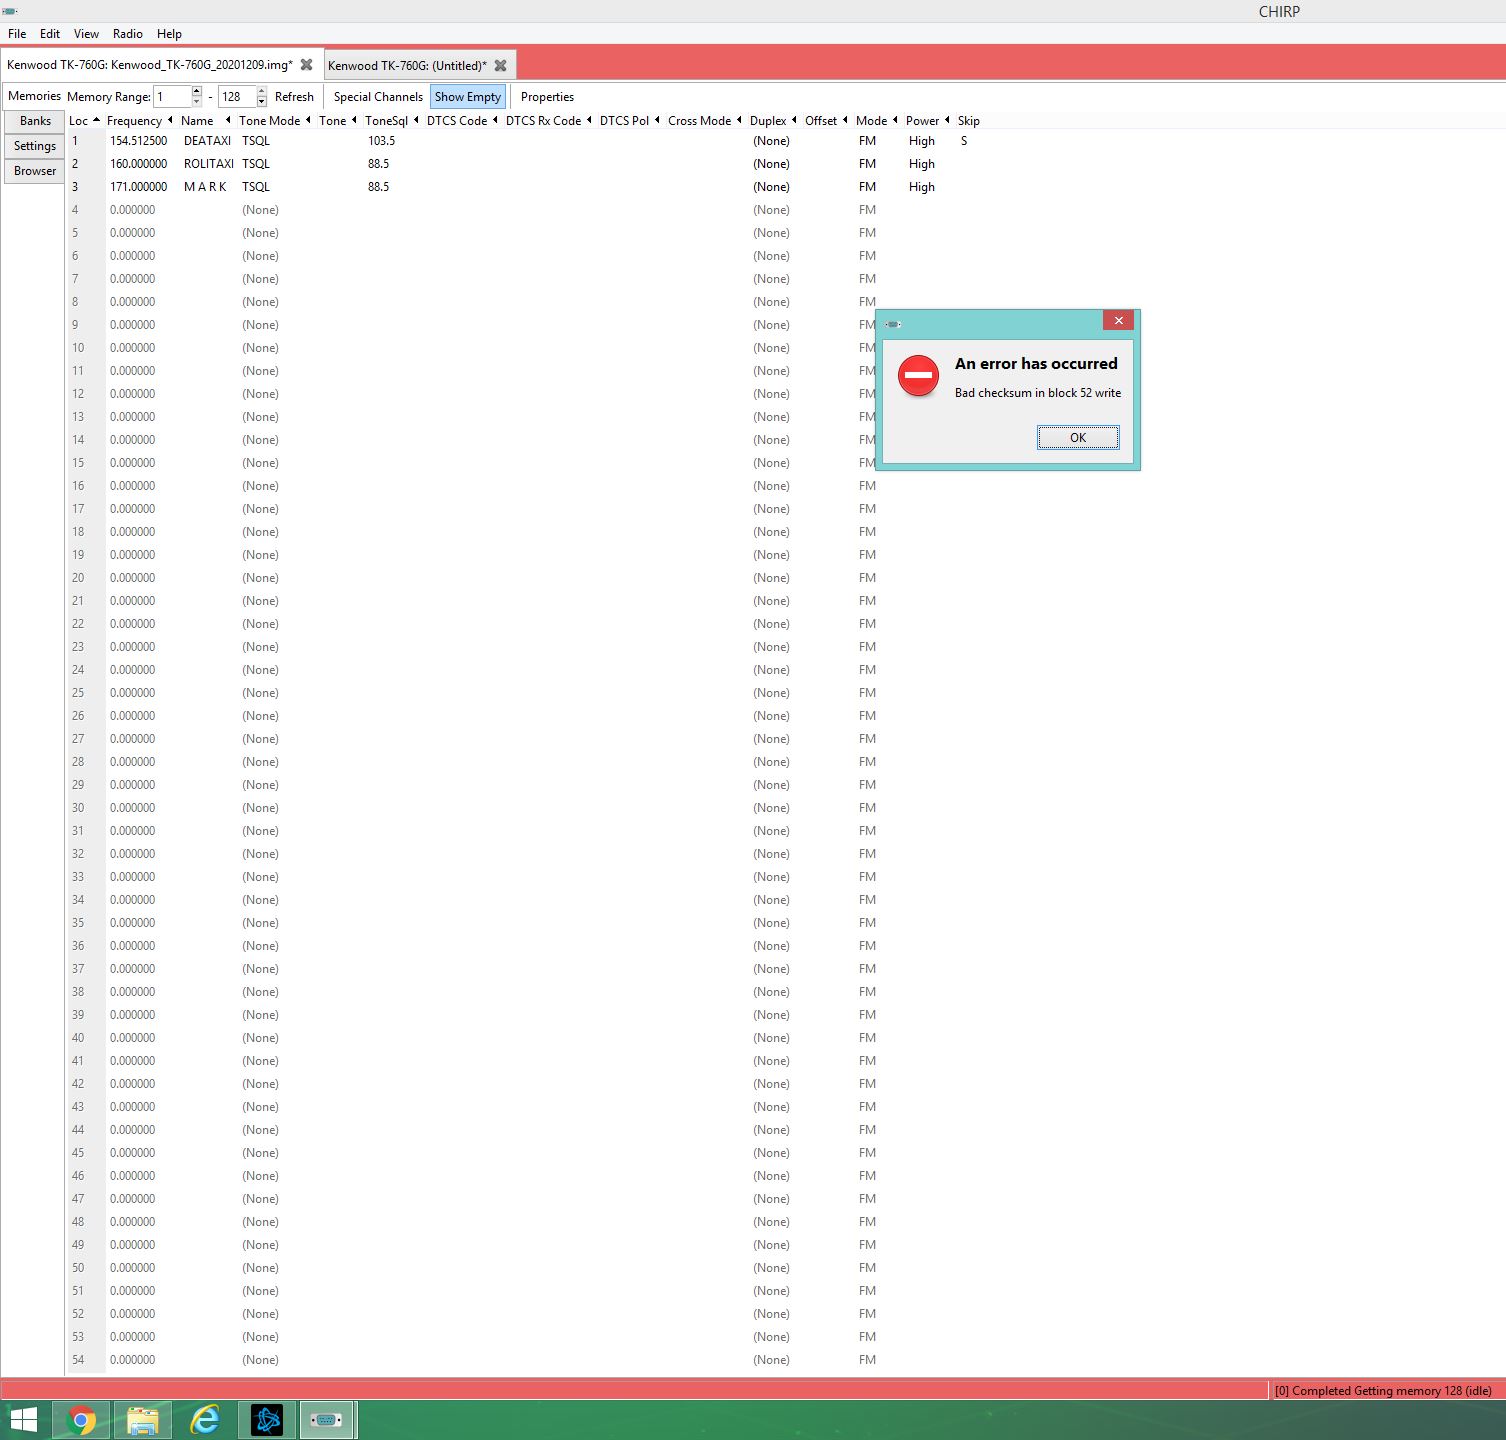Select the Memories side tab
The image size is (1506, 1440).
pyautogui.click(x=34, y=96)
